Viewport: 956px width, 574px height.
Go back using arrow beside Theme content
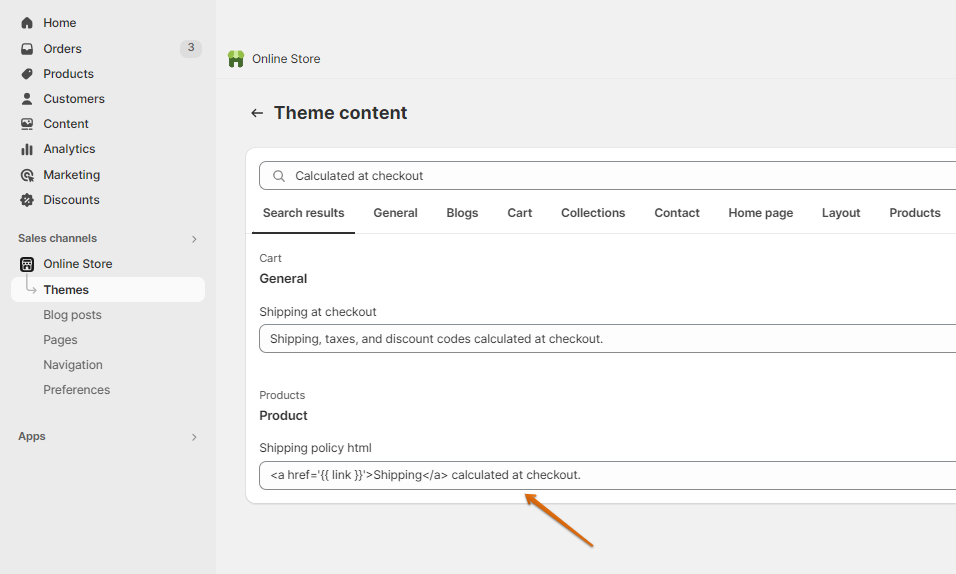(257, 113)
